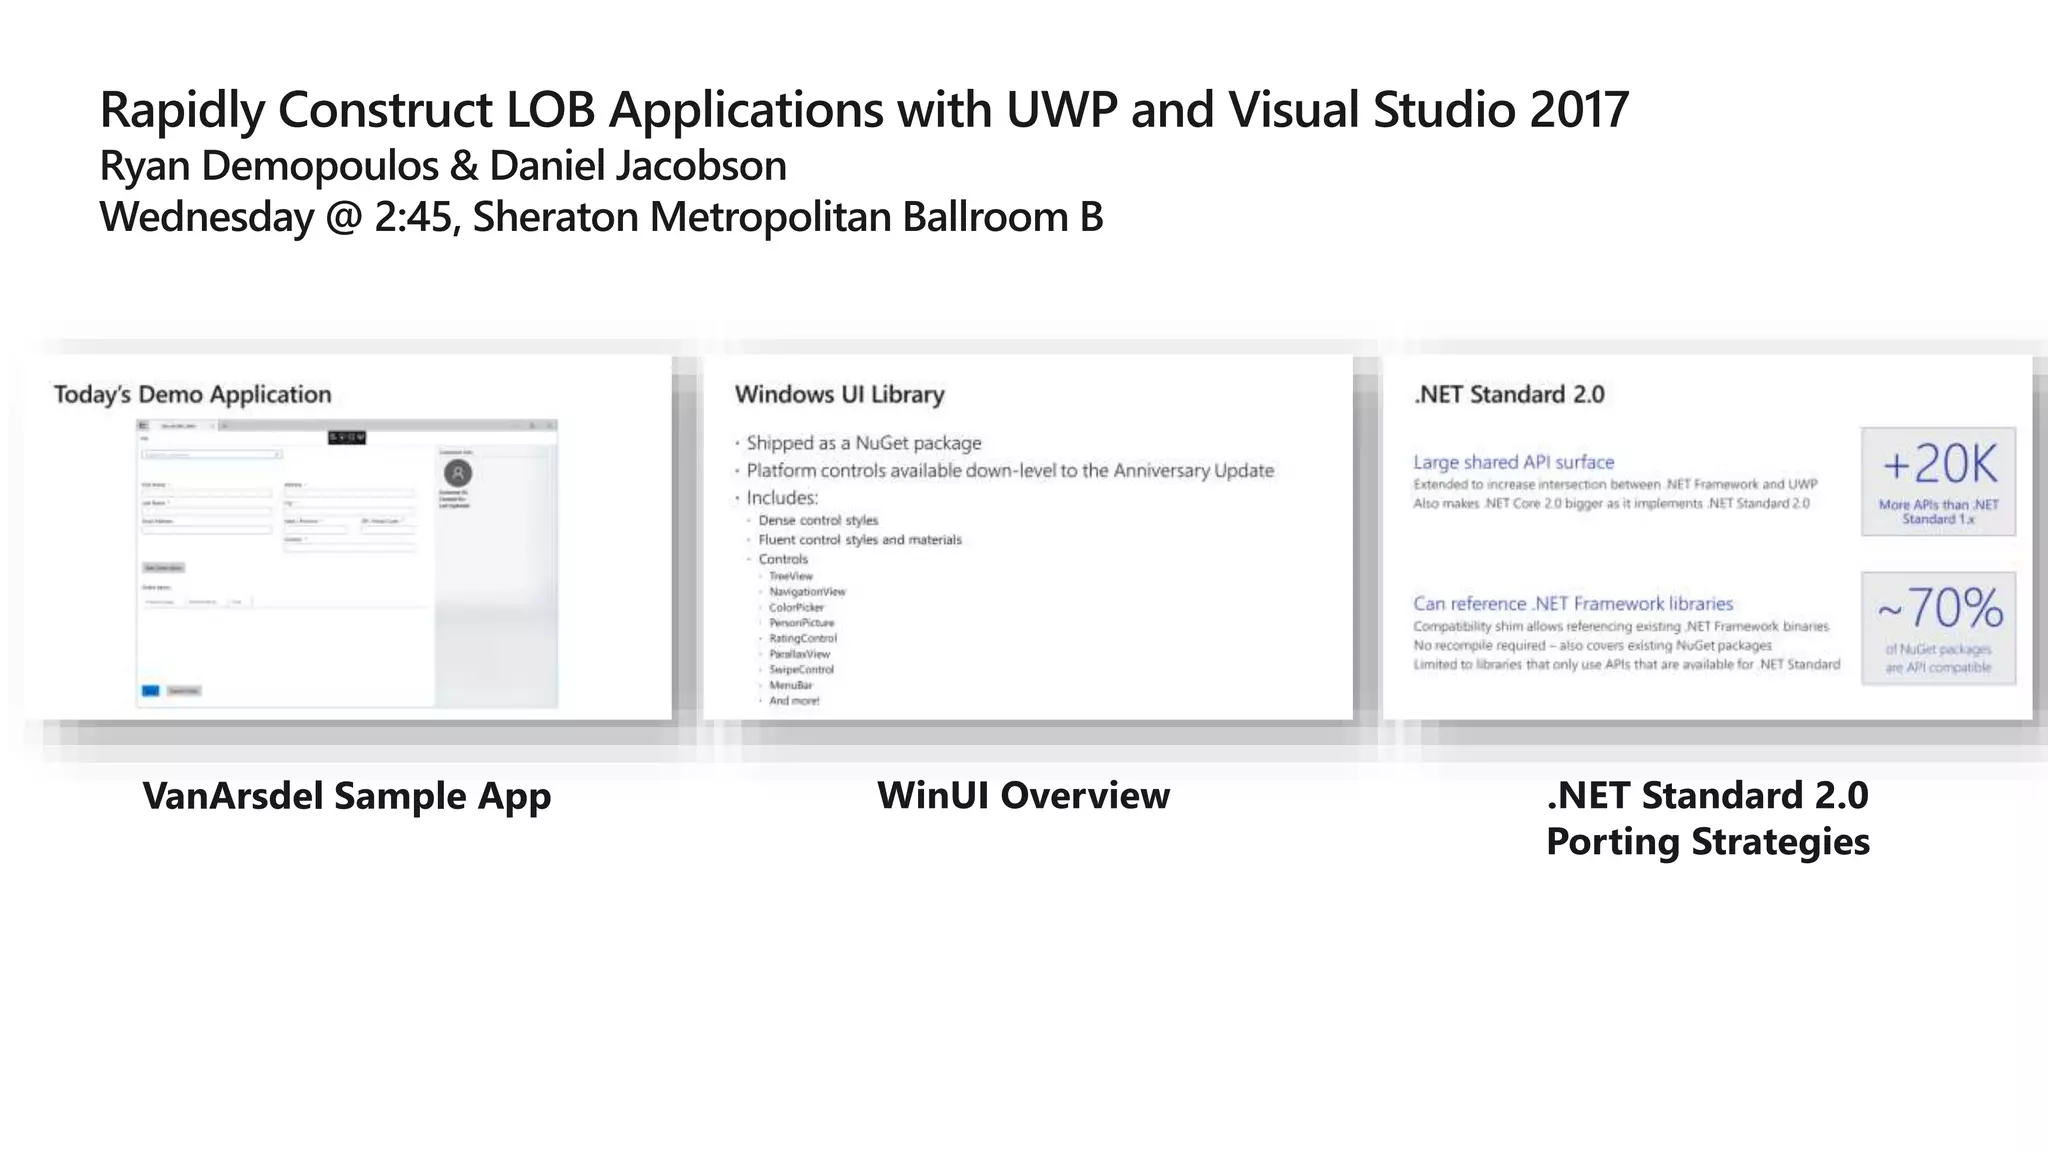
Task: Open the .NET Standard 2.0 slide thumbnail
Action: [1707, 537]
